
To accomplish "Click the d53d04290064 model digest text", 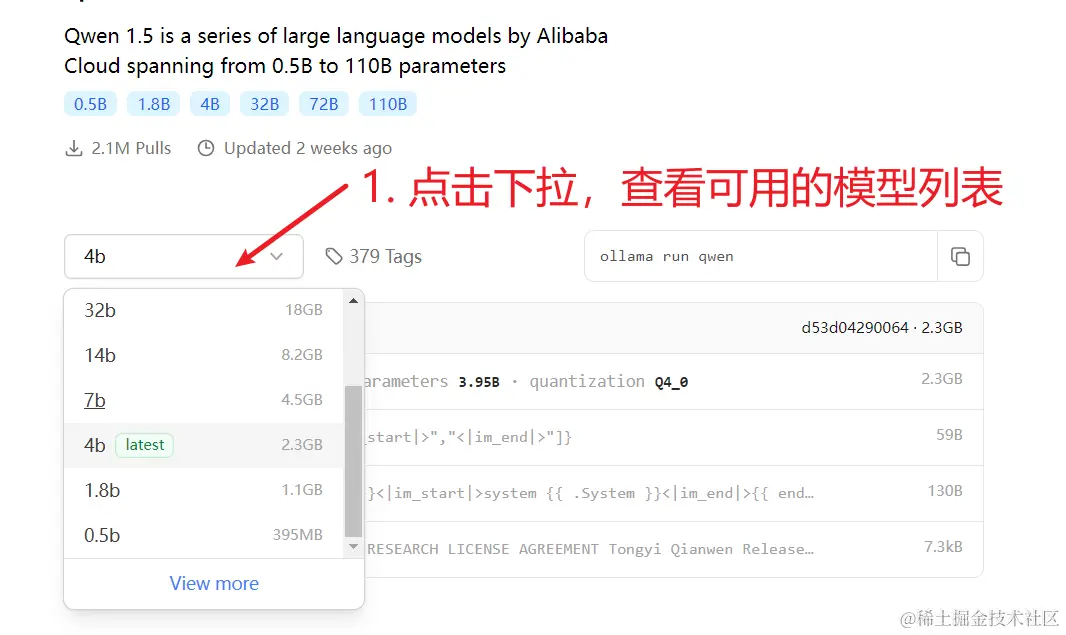I will click(x=855, y=328).
